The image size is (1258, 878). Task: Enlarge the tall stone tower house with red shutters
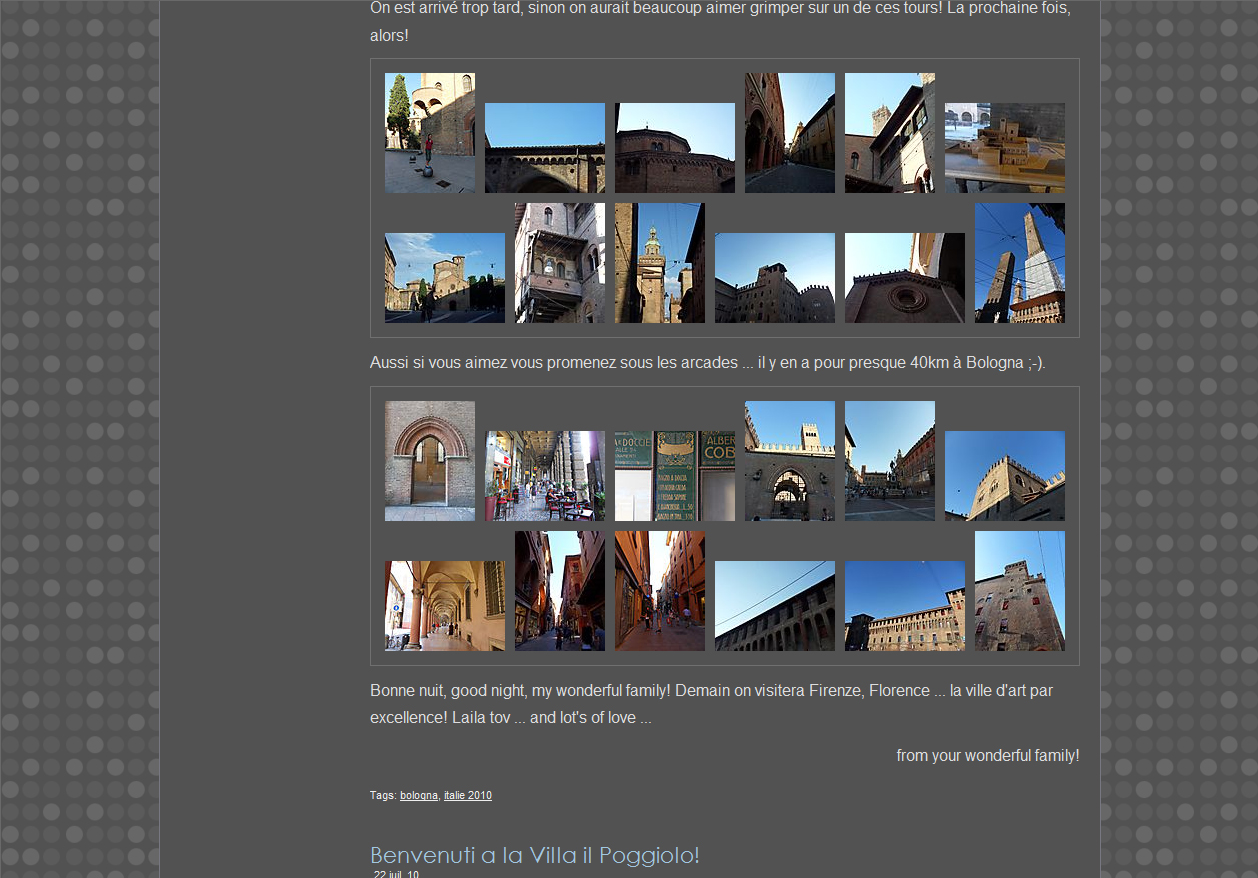coord(1019,591)
